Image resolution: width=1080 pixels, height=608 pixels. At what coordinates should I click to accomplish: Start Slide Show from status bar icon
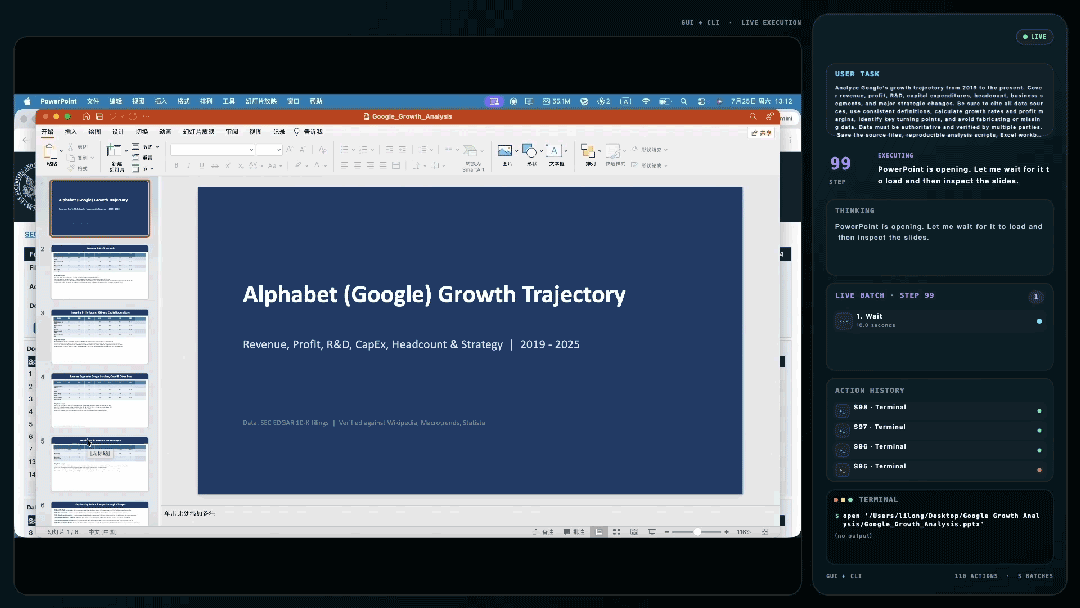652,532
